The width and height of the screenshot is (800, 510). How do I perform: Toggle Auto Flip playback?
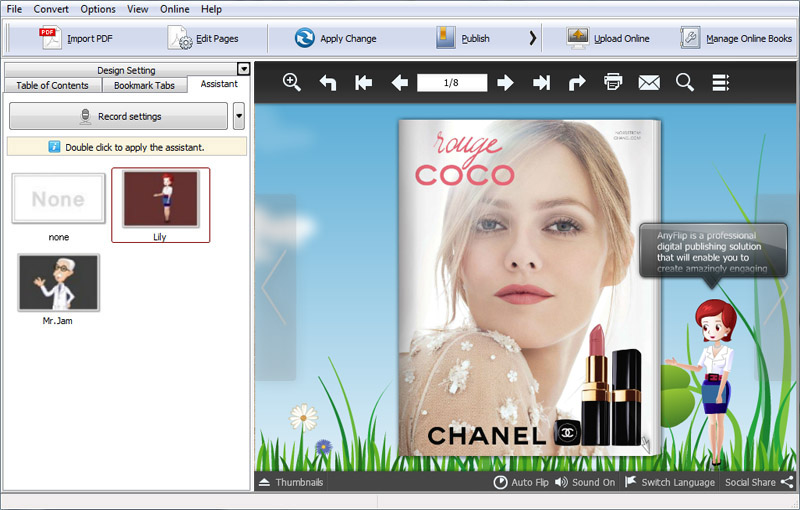pos(520,482)
